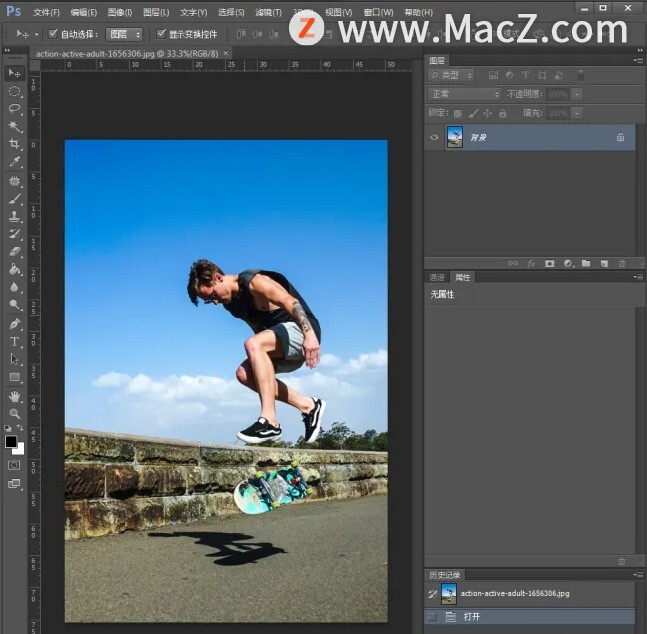Select the Zoom magnifier tool

point(14,413)
